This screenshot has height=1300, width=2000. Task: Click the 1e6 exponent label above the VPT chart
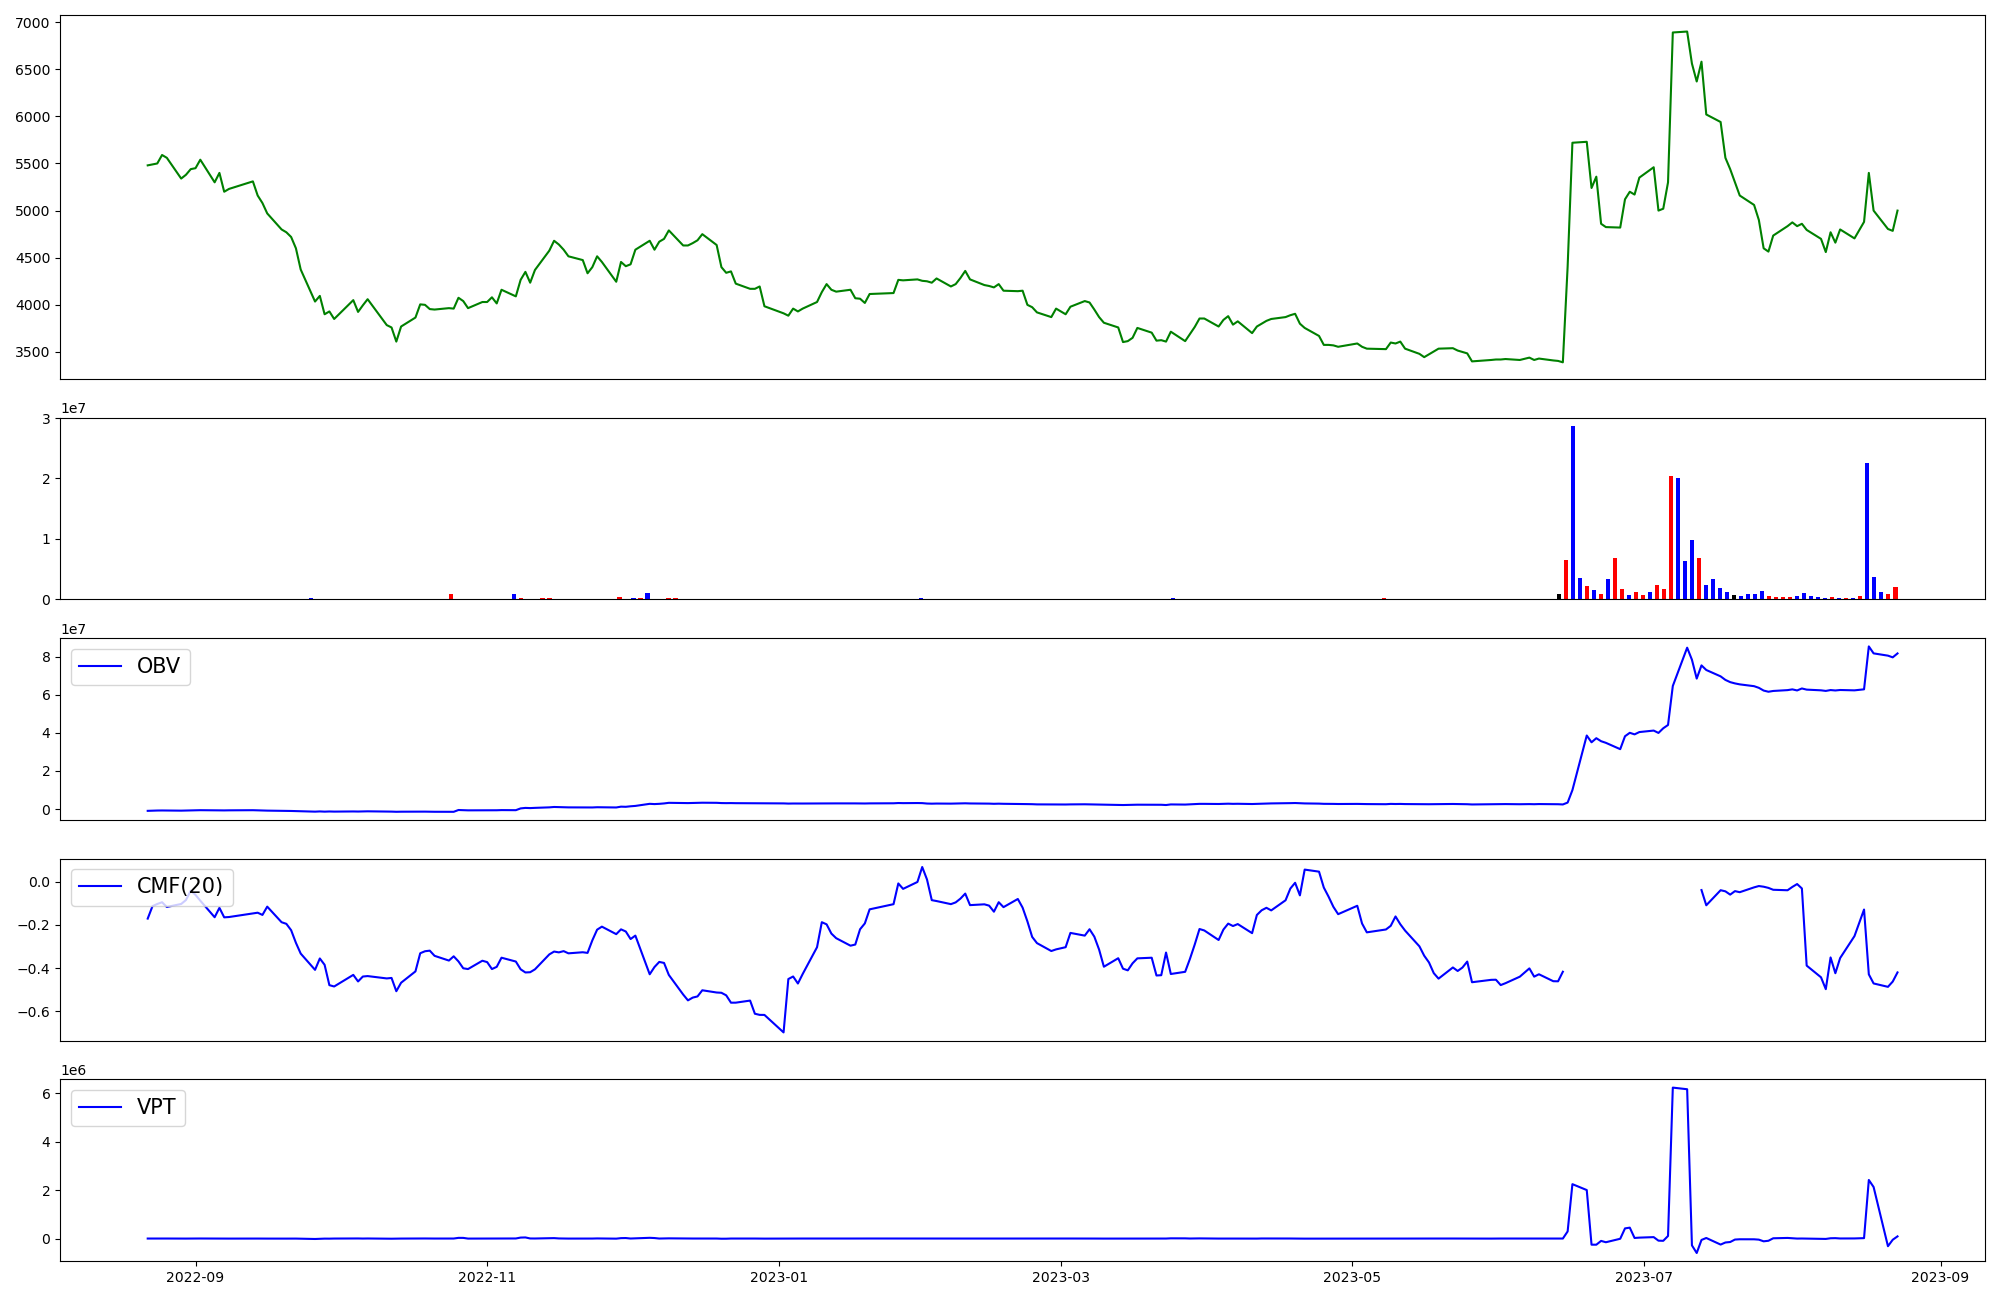click(x=74, y=1071)
